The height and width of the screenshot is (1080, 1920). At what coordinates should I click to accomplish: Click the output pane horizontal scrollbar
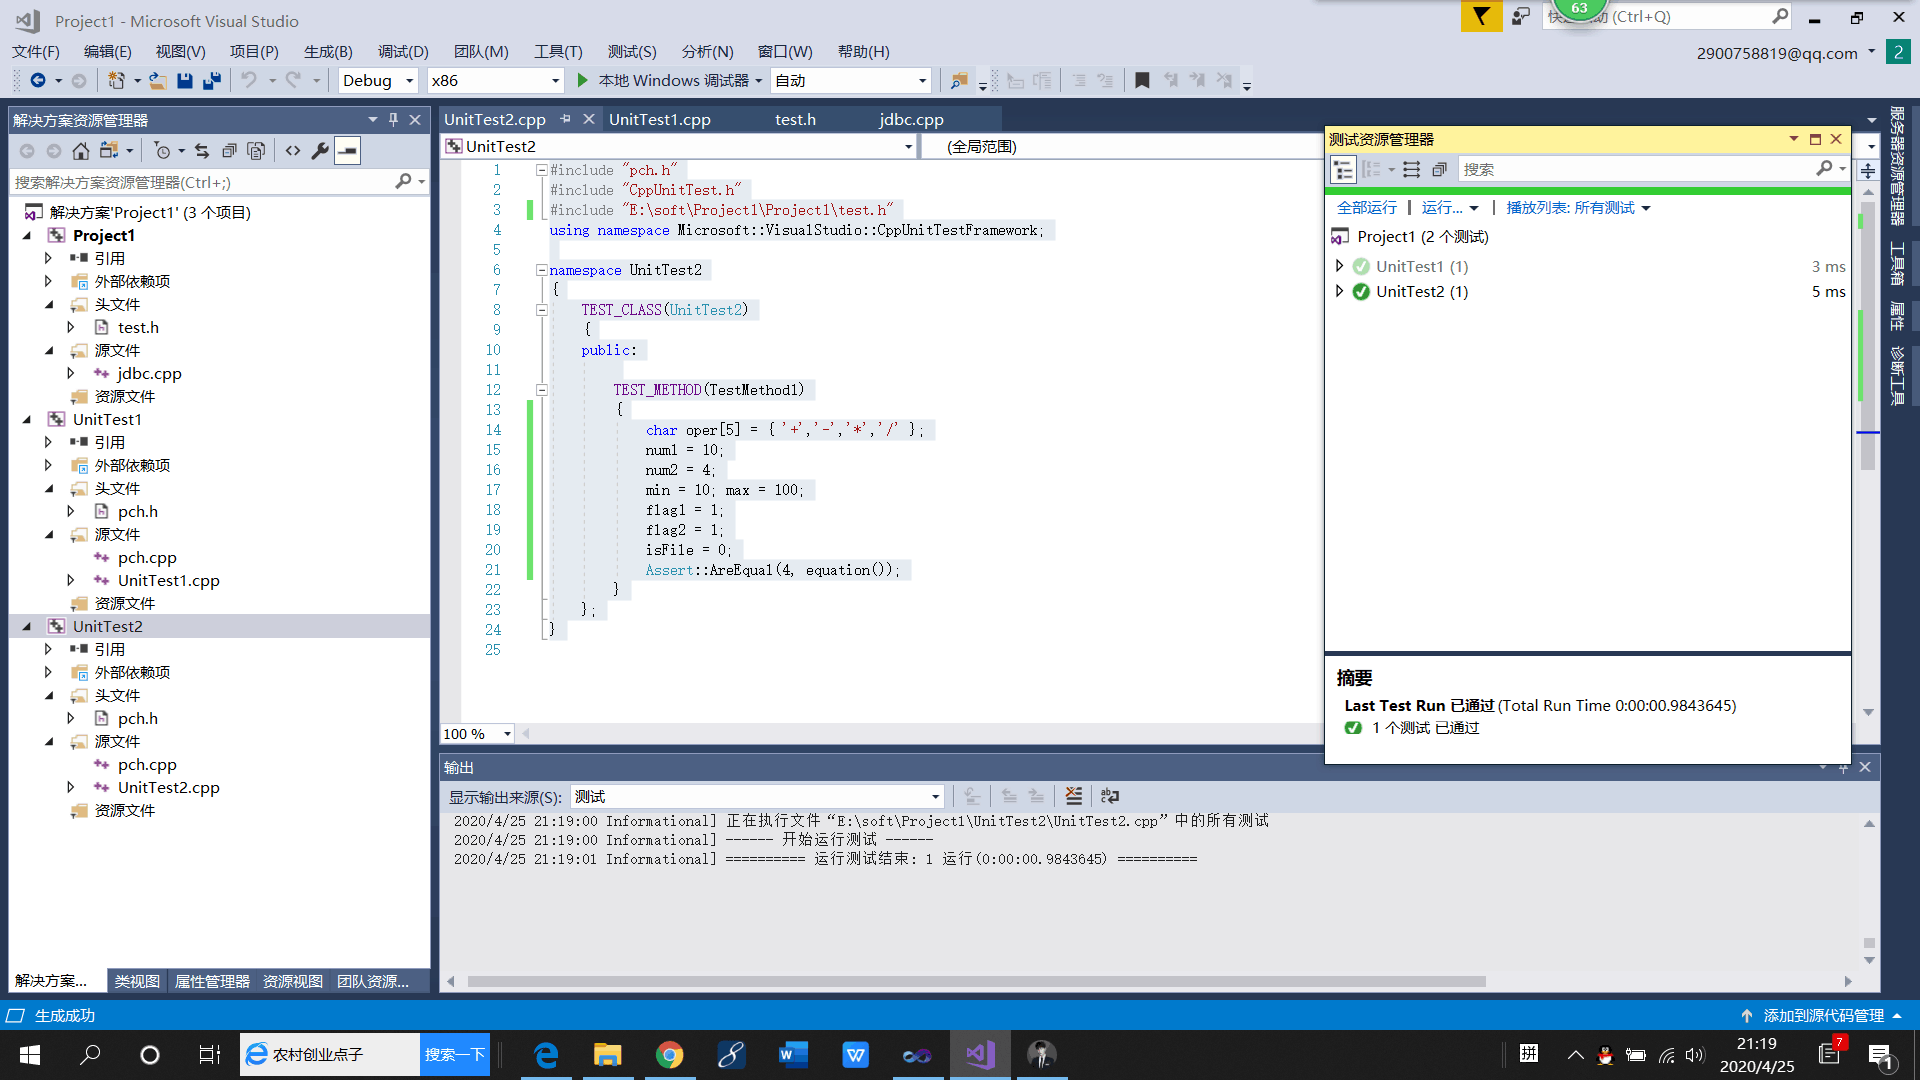[975, 982]
